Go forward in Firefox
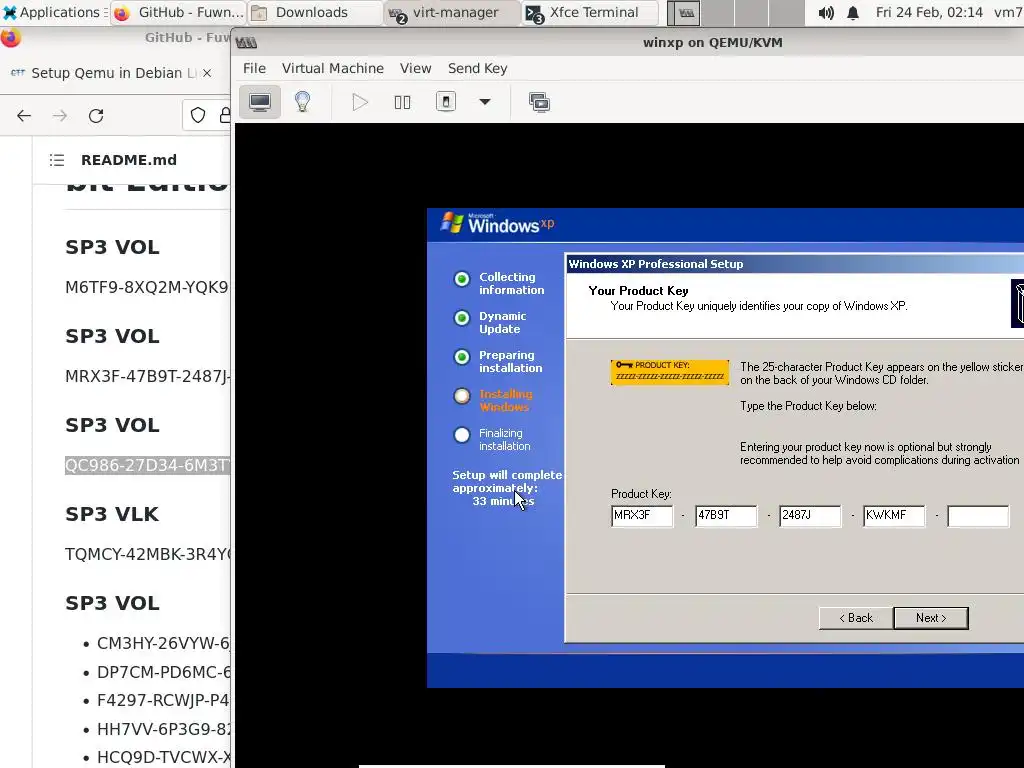Viewport: 1024px width, 768px height. pos(60,116)
